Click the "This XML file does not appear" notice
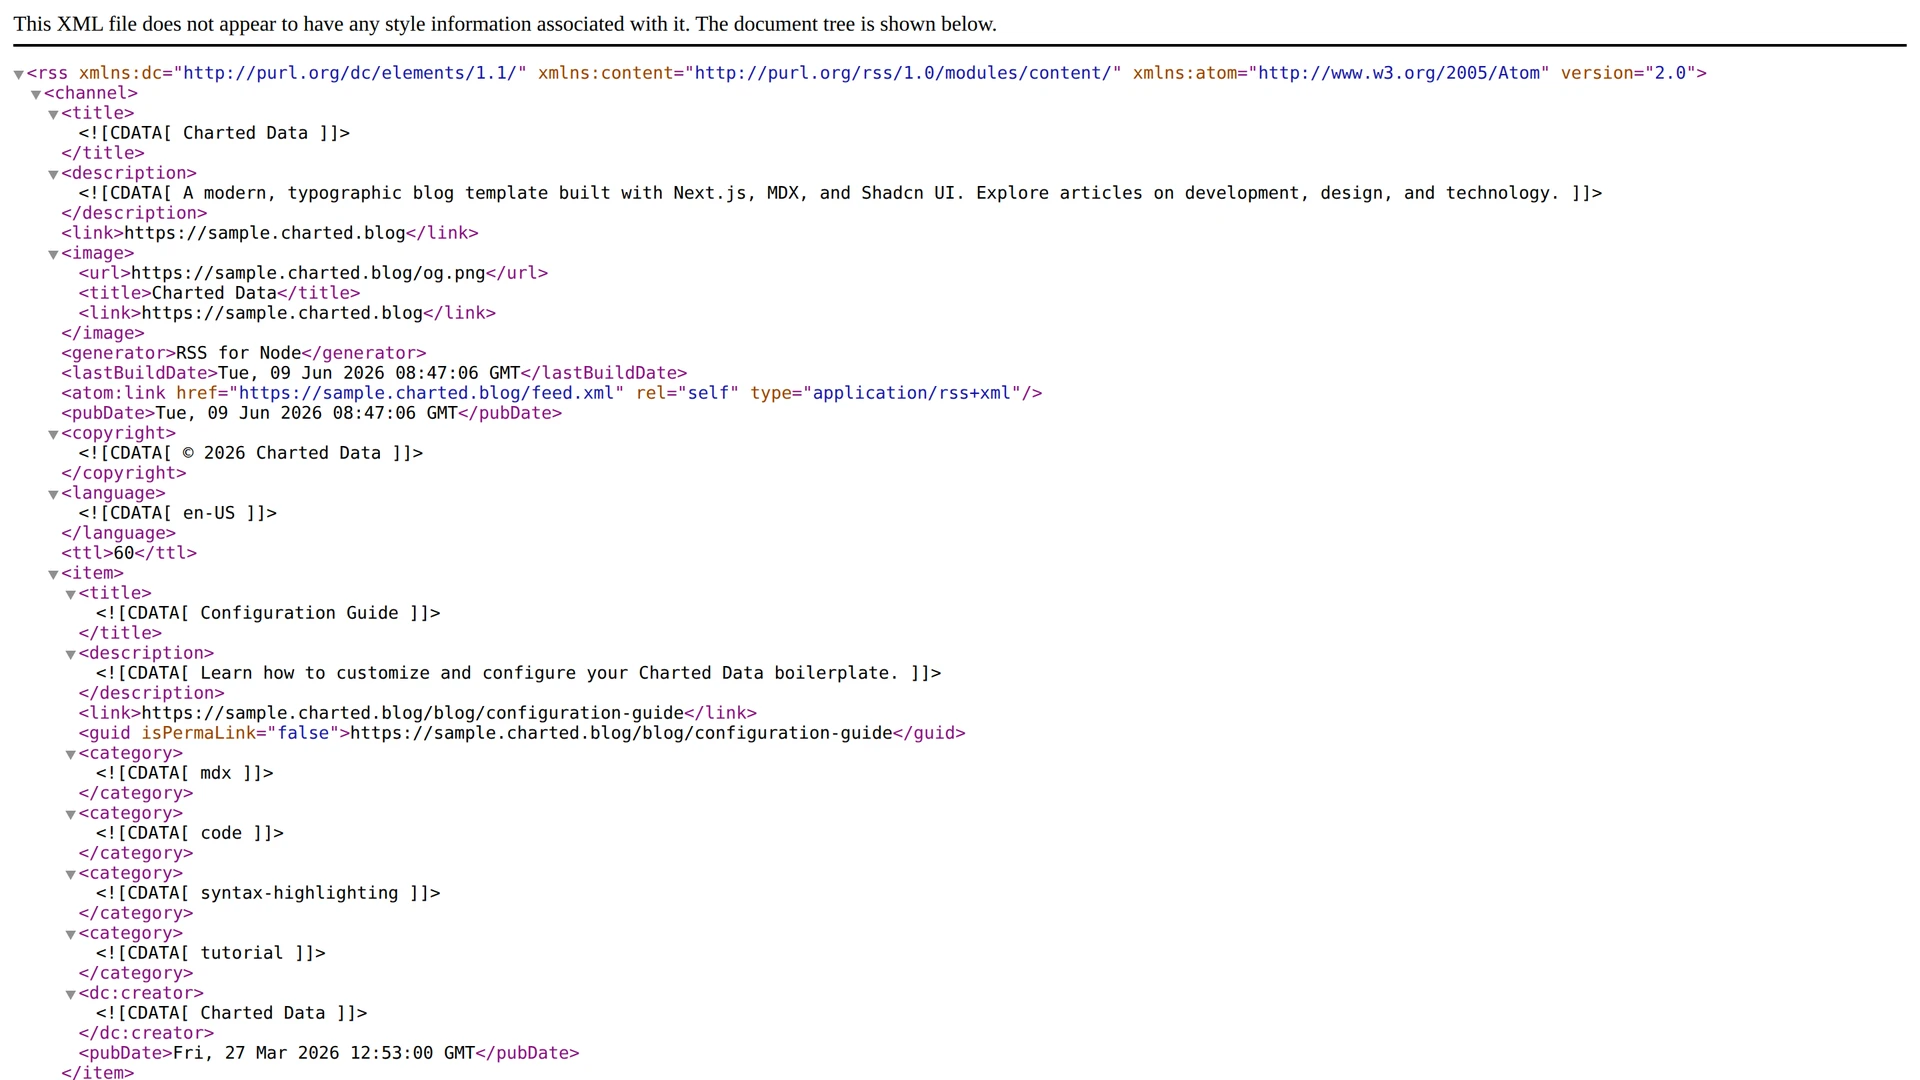 [505, 24]
